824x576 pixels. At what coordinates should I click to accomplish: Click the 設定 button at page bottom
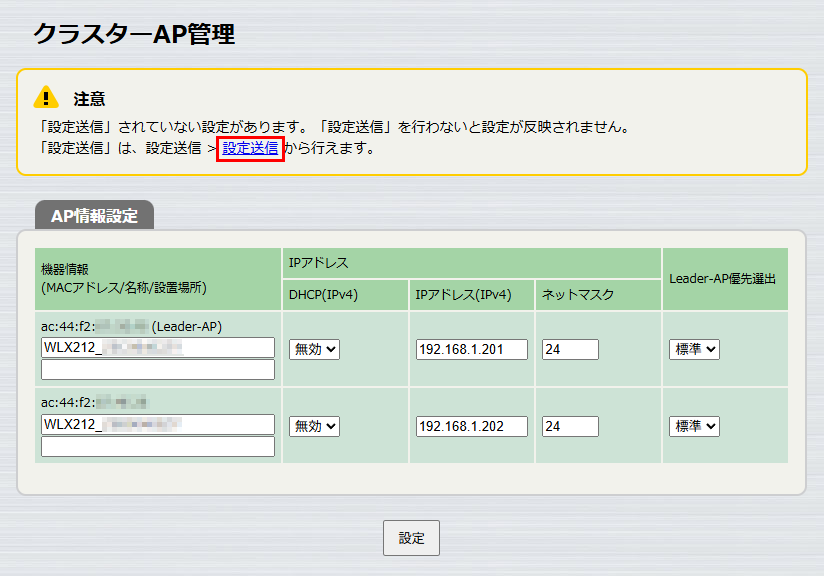click(x=411, y=537)
